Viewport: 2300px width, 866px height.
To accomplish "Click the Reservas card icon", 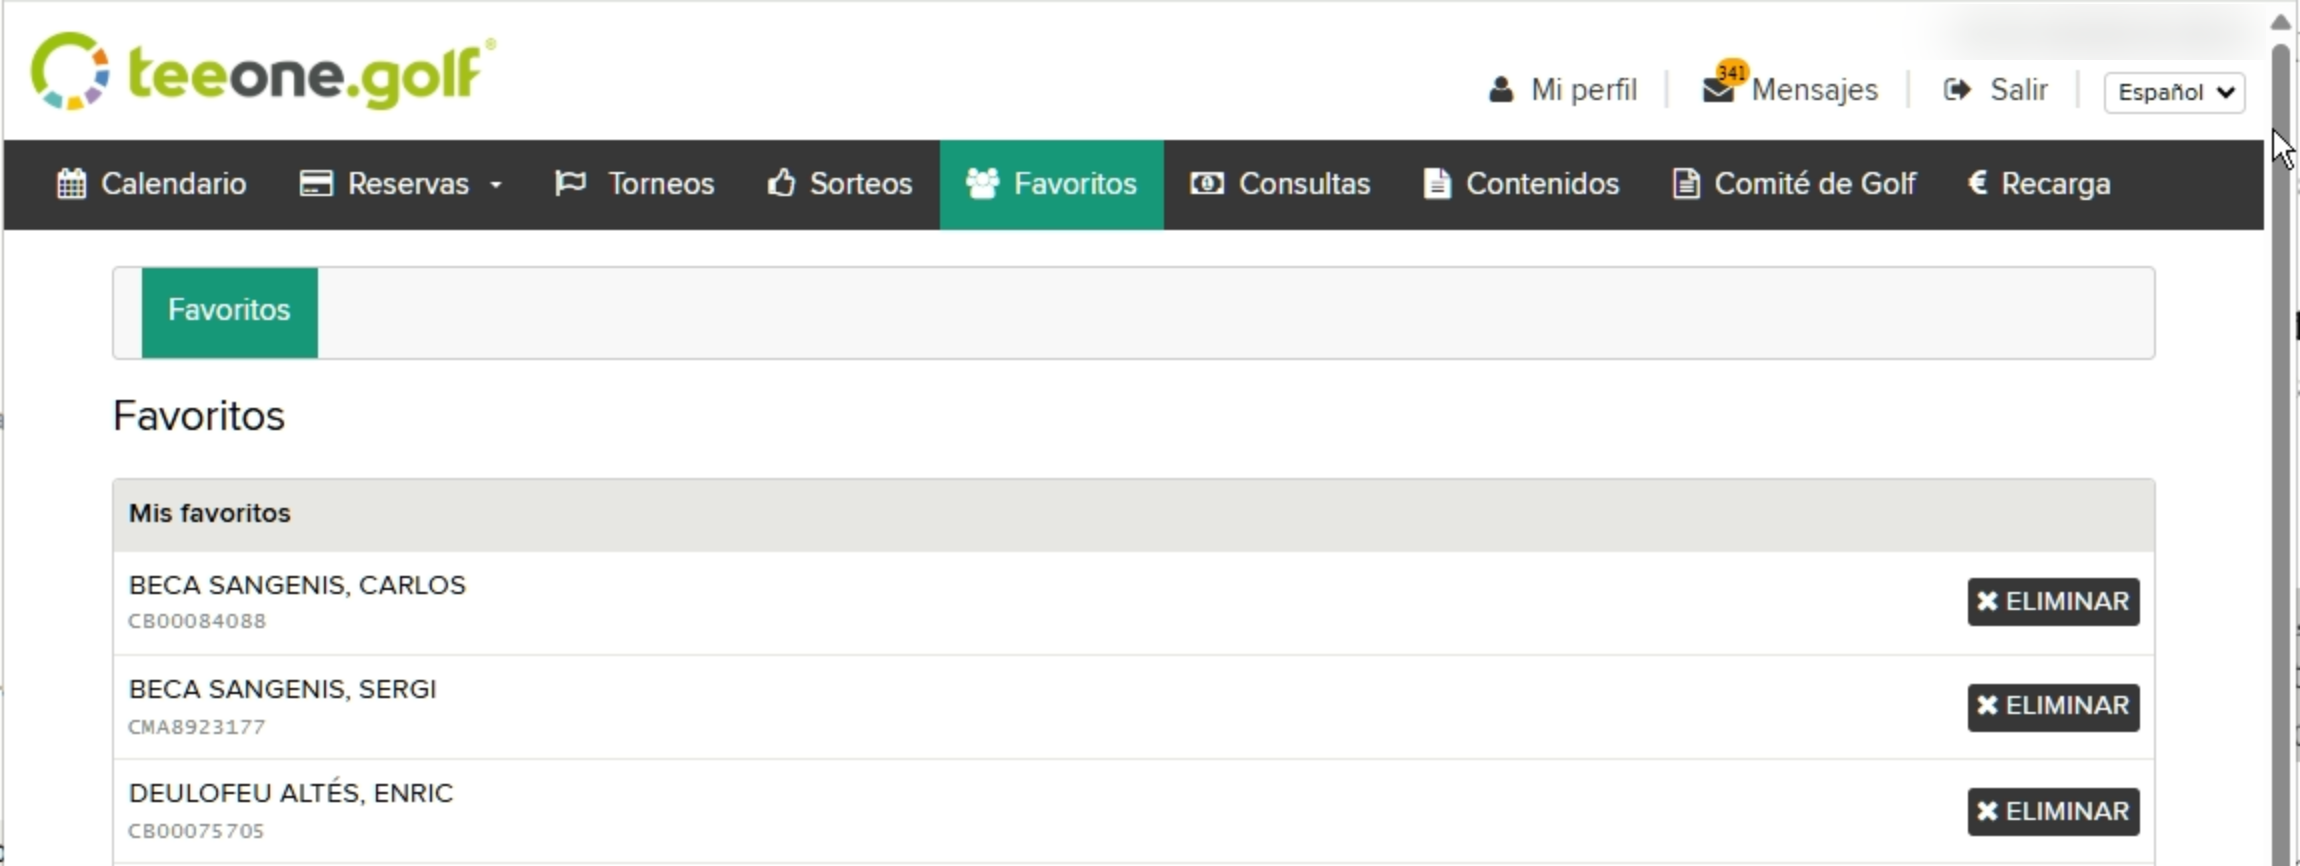I will (316, 184).
